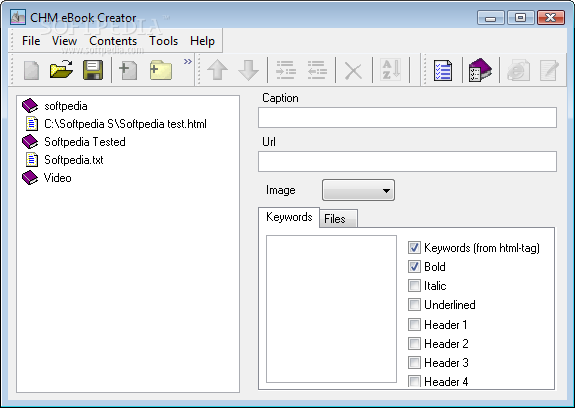
Task: Maximize the CHM eBook Creator window
Action: pos(520,18)
